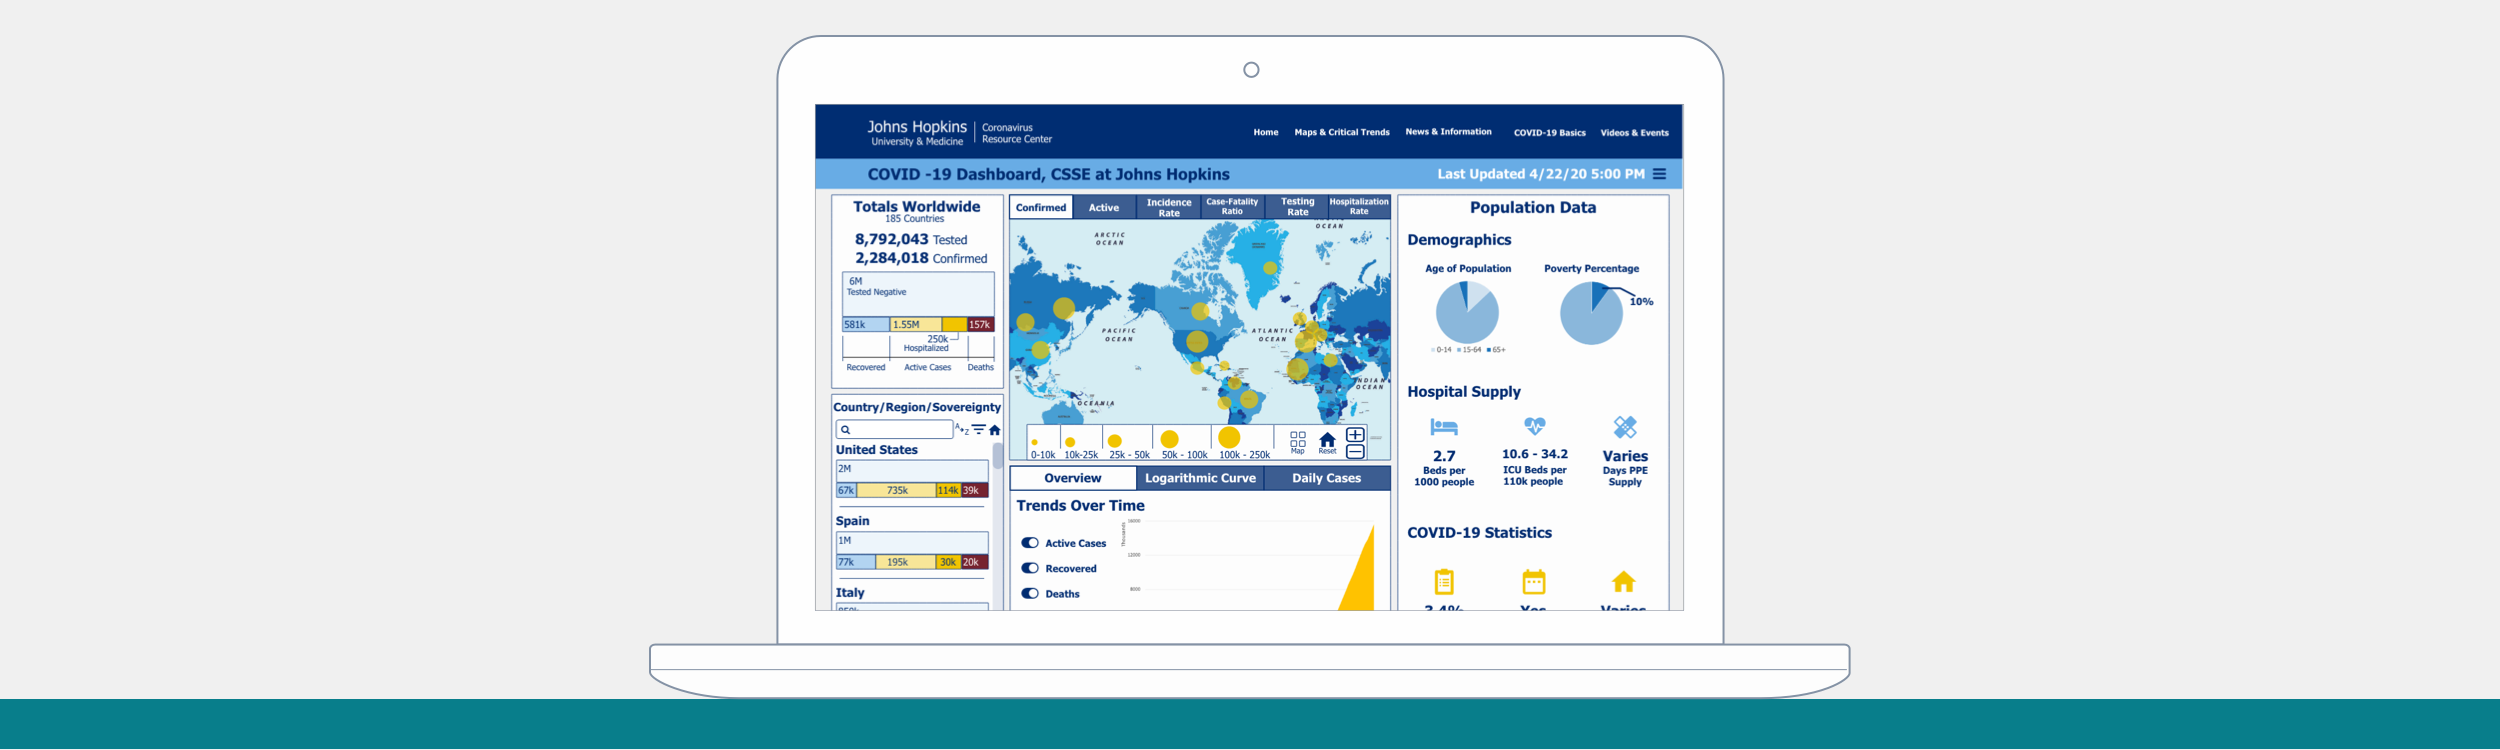Click the search magnifier in country search box
2500x750 pixels.
pos(845,430)
